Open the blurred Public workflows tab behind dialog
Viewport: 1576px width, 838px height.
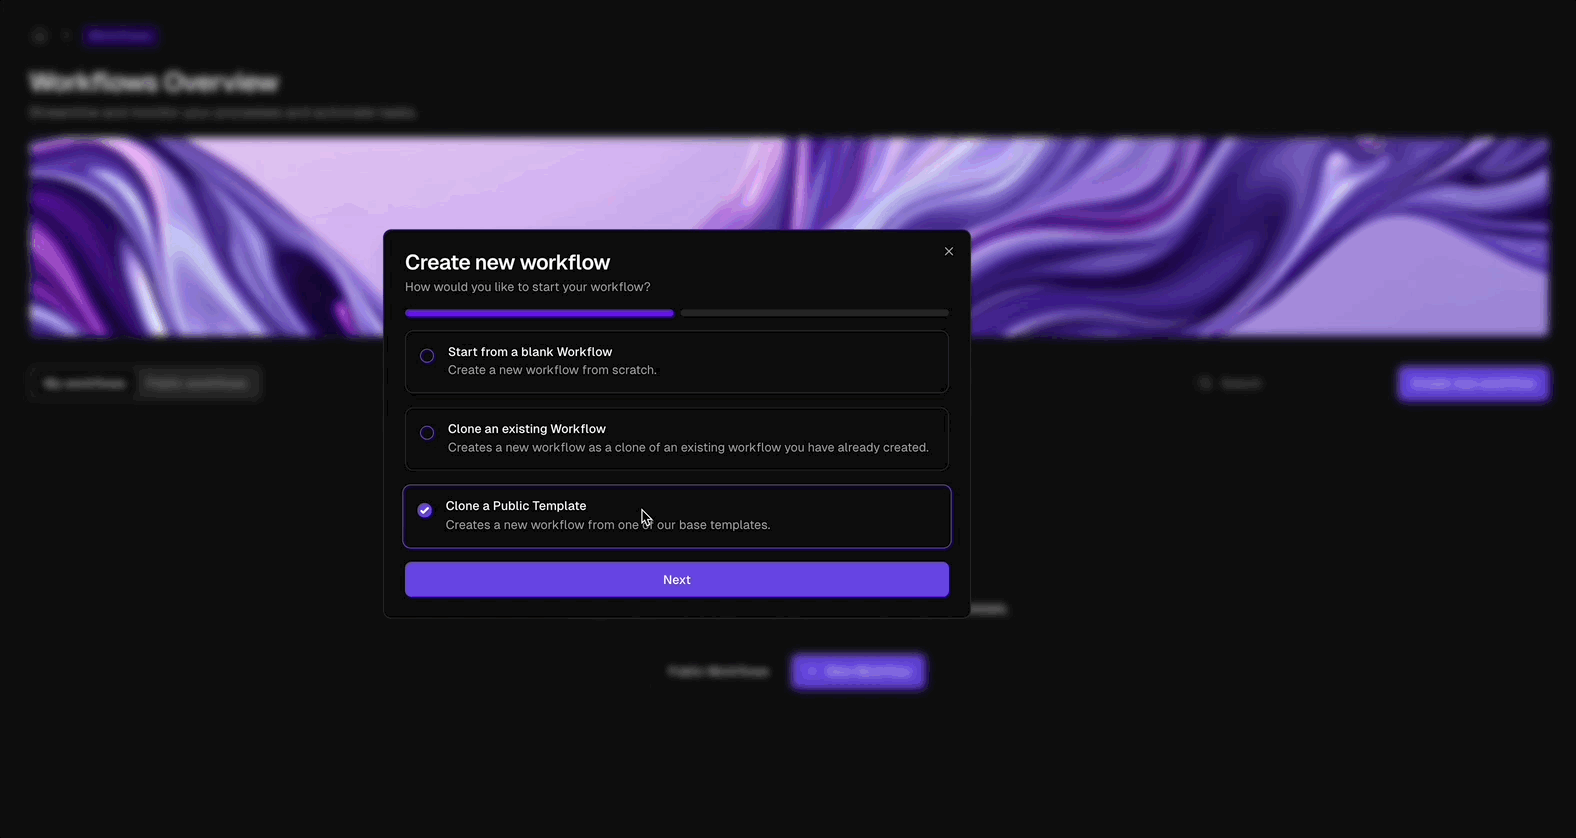coord(197,383)
